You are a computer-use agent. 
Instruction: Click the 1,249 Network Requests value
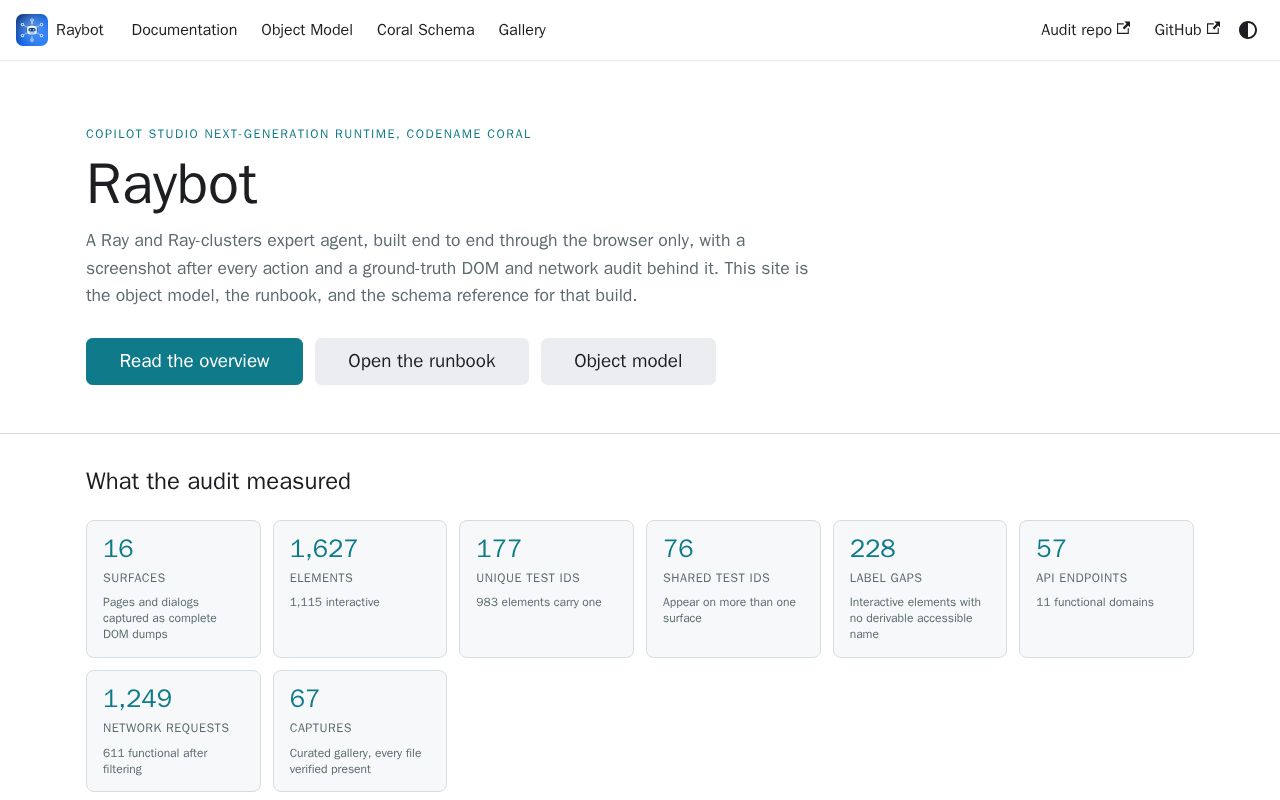138,699
